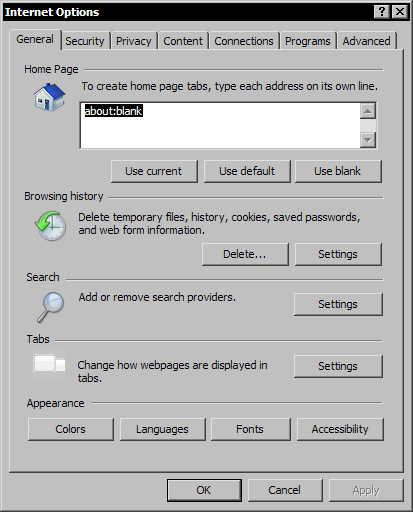Click the Browsing history clock icon
Image resolution: width=413 pixels, height=512 pixels.
50,225
